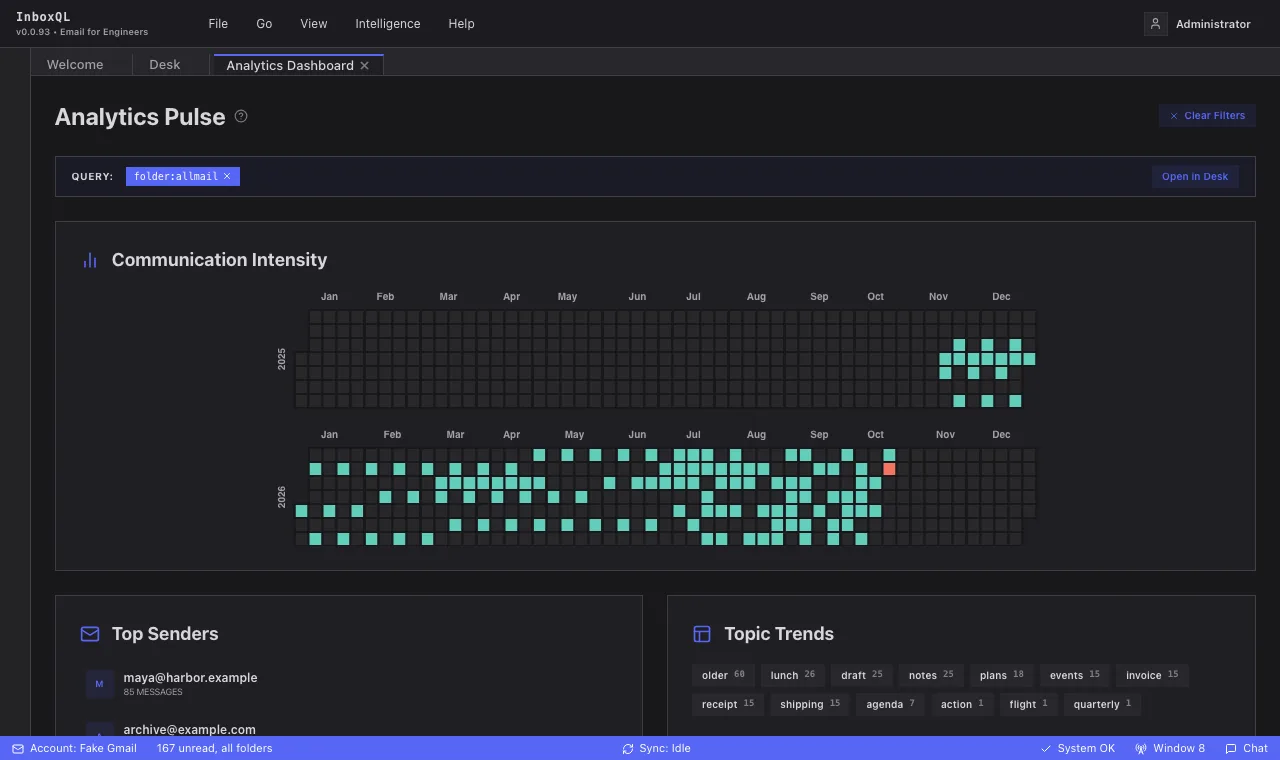Select the 'receipt' topic tag

tap(728, 704)
